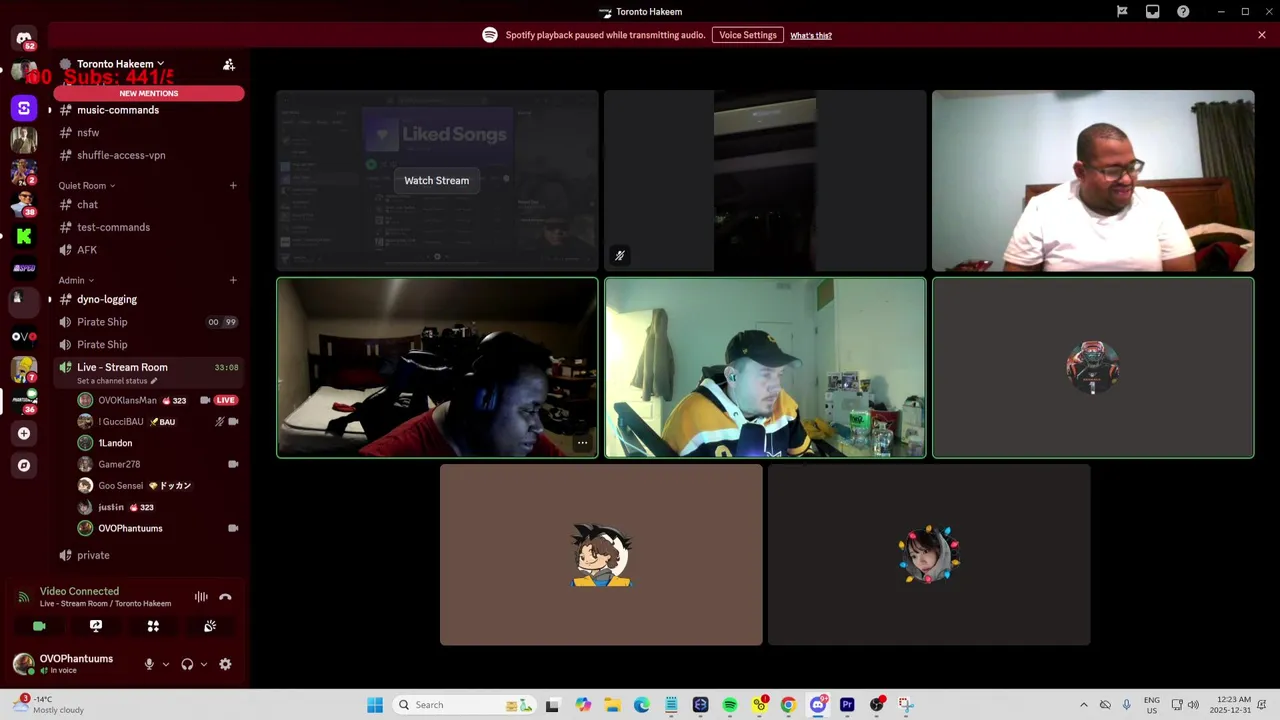The width and height of the screenshot is (1280, 720).
Task: Turn off camera with green video button
Action: tap(39, 626)
